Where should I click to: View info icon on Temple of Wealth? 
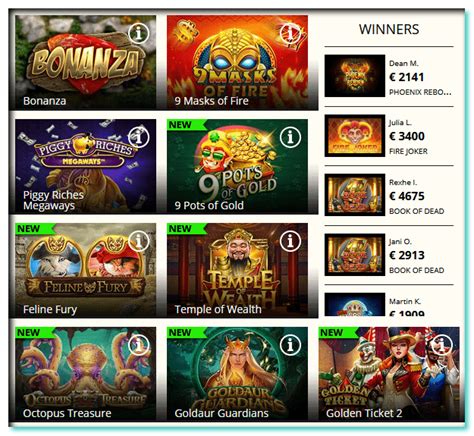tap(290, 241)
